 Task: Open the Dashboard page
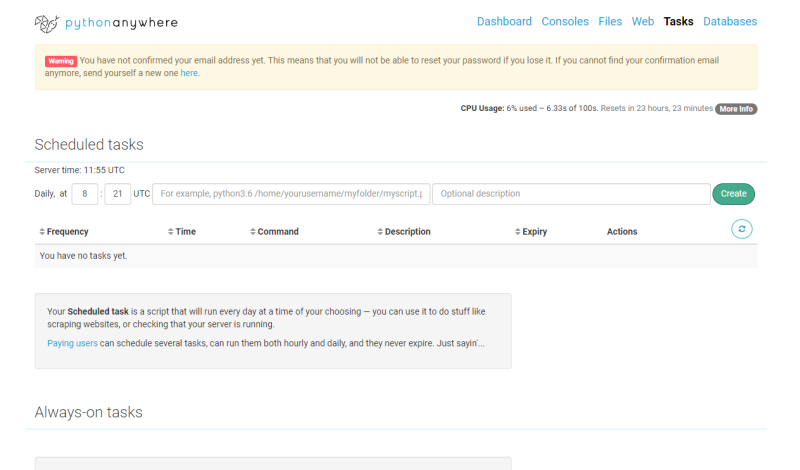point(504,21)
